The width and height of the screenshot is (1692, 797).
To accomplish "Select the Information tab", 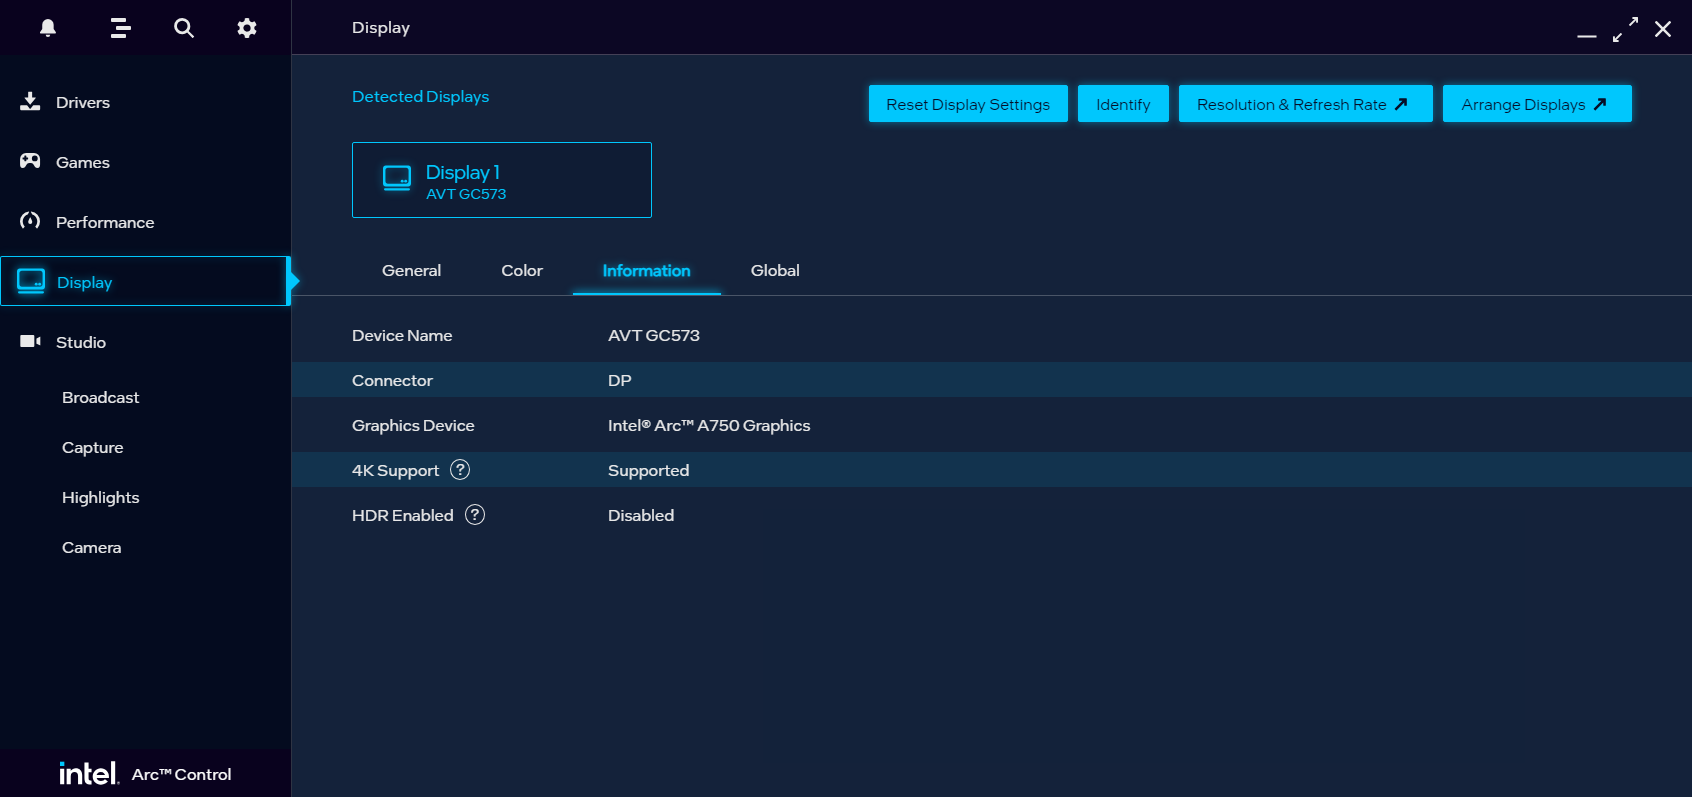I will coord(646,270).
